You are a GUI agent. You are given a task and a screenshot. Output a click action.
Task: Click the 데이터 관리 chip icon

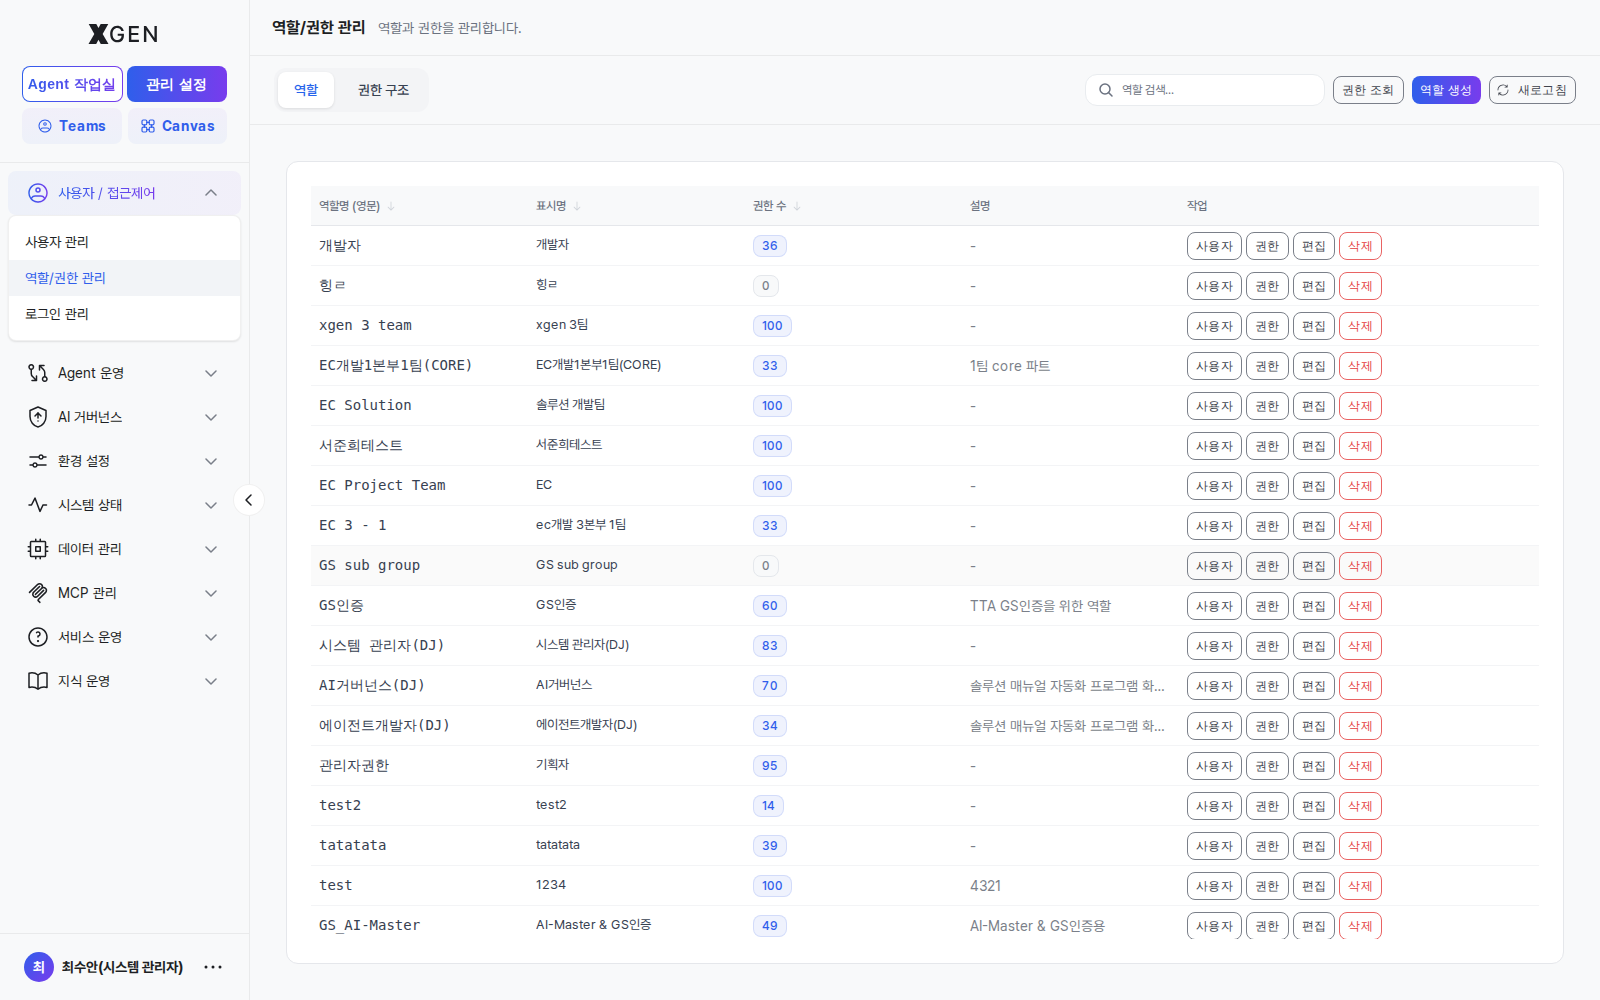coord(38,549)
